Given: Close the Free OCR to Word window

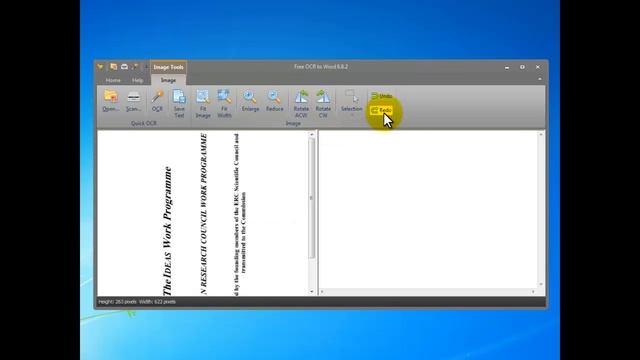Looking at the screenshot, I should point(538,67).
